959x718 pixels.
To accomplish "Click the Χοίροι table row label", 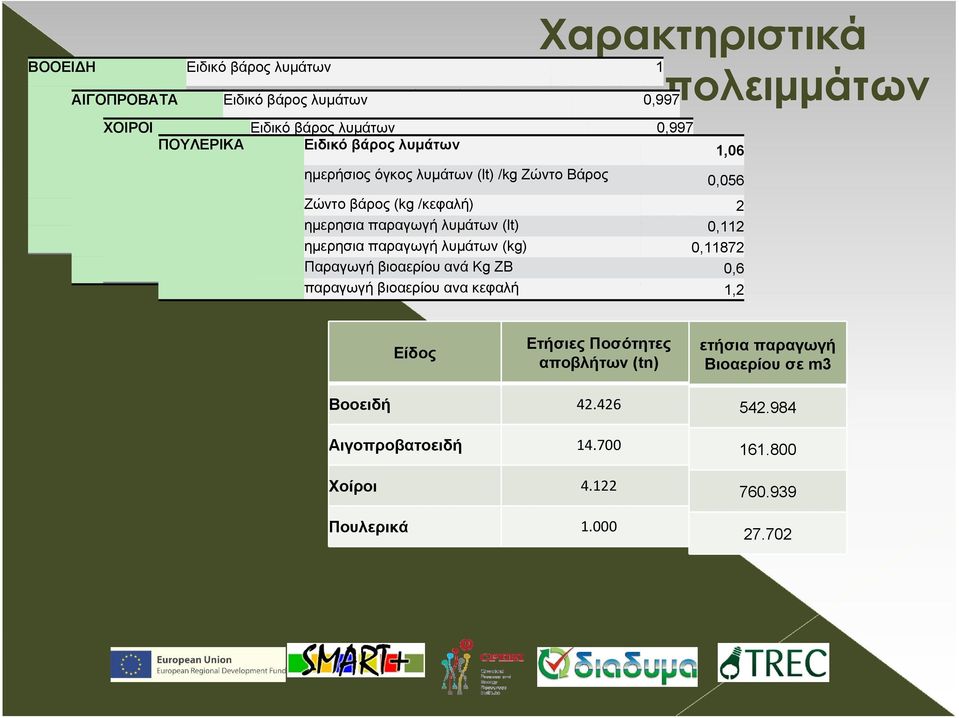I will 353,486.
